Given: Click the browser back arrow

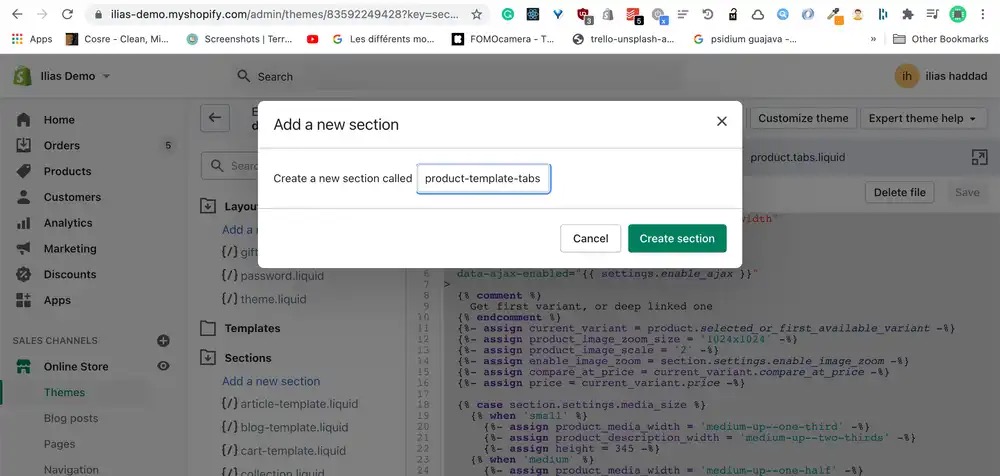Looking at the screenshot, I should (17, 14).
